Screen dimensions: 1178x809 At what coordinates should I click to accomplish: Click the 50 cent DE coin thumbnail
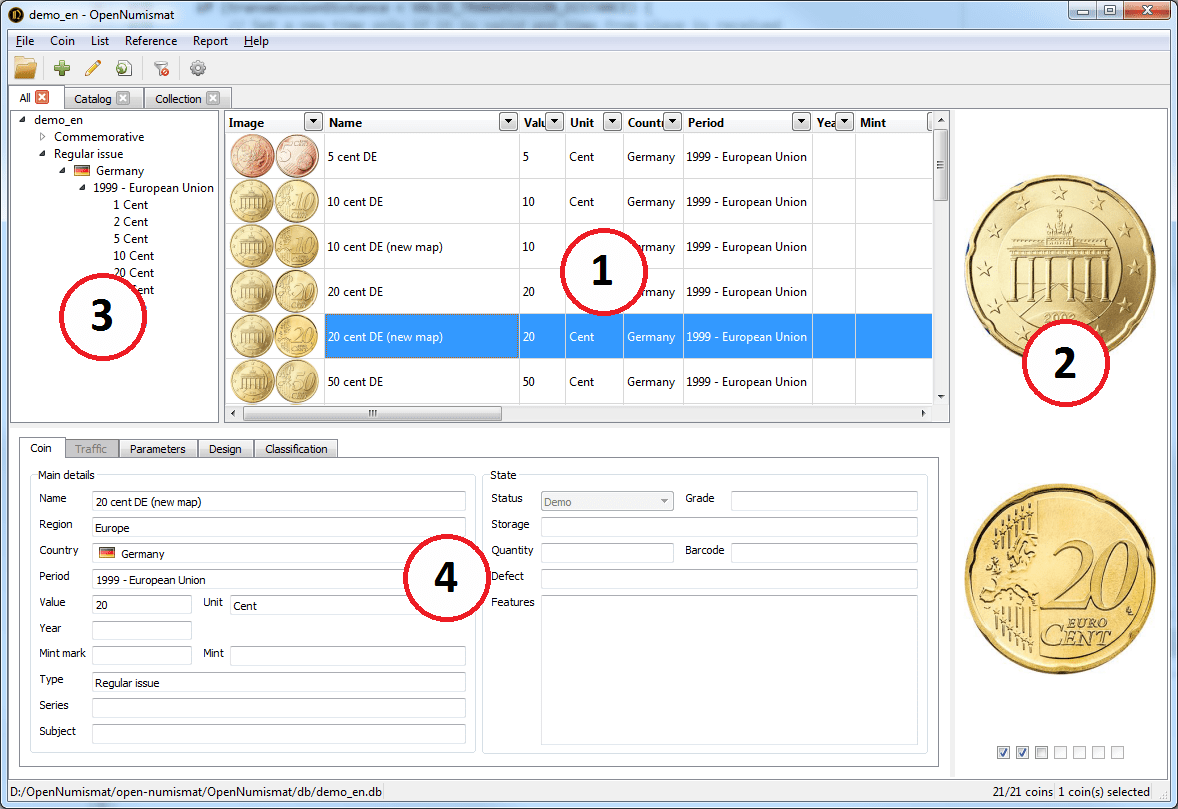(274, 382)
